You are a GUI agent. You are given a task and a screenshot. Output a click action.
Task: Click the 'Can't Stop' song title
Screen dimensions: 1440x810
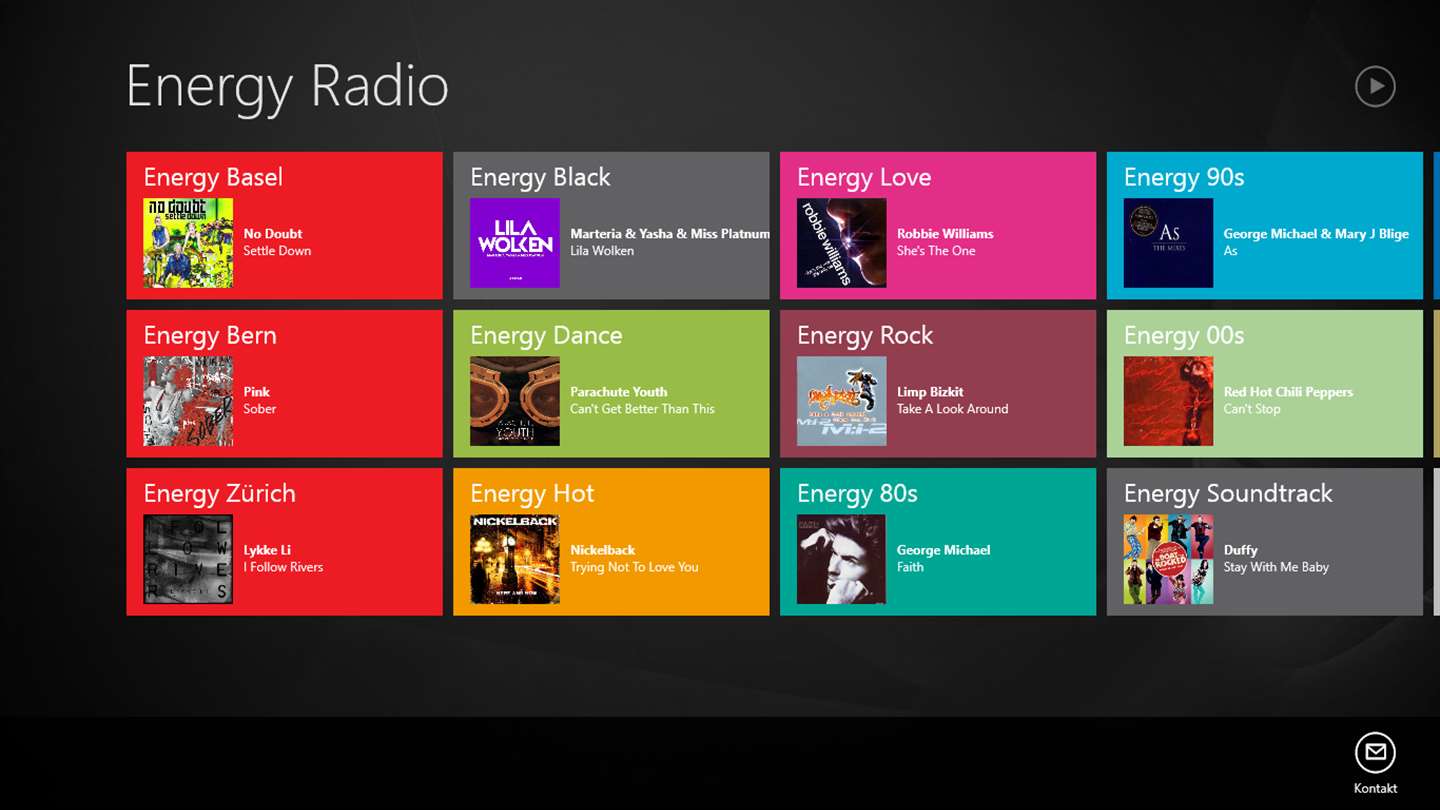[x=1252, y=409]
